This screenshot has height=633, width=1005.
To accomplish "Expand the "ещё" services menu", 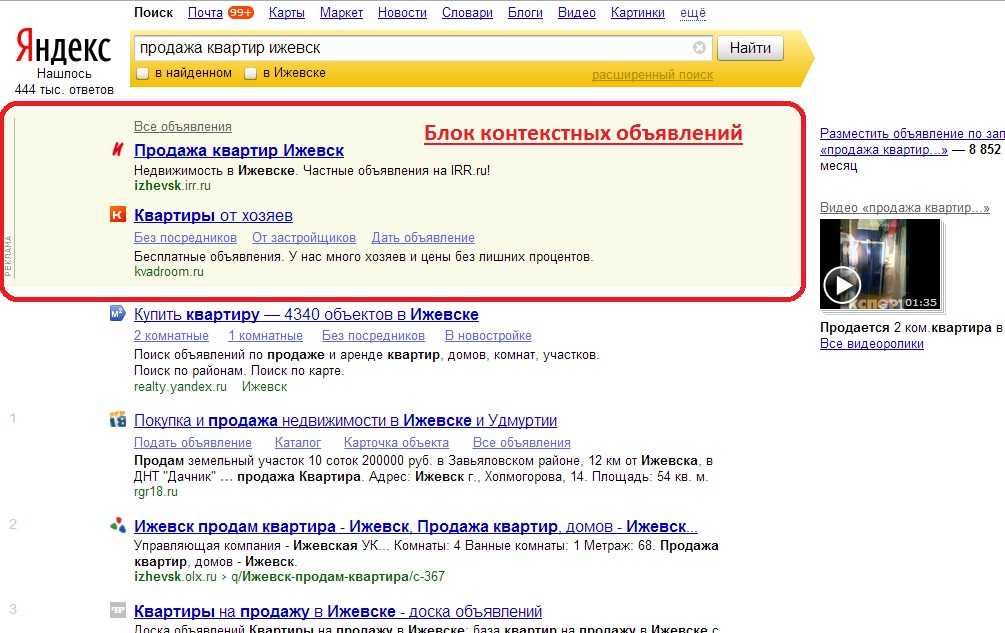I will click(692, 13).
